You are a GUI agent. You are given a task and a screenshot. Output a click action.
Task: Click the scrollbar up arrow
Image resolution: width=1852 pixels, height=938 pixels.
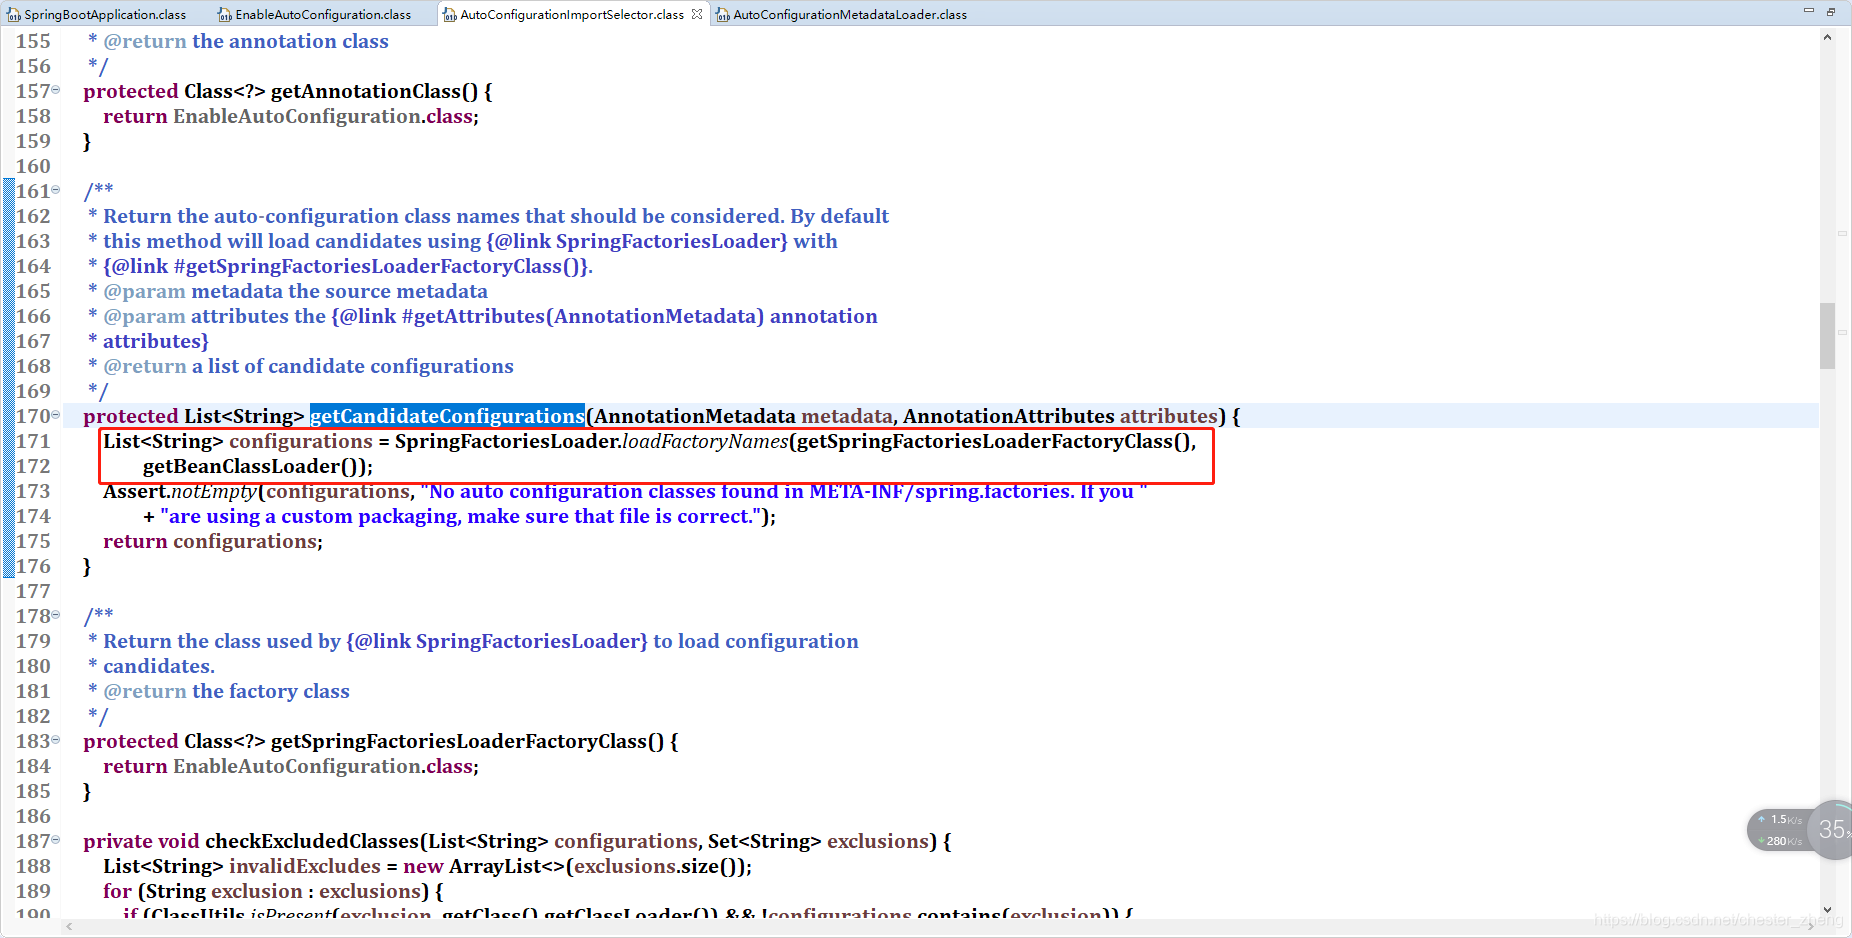click(x=1828, y=36)
